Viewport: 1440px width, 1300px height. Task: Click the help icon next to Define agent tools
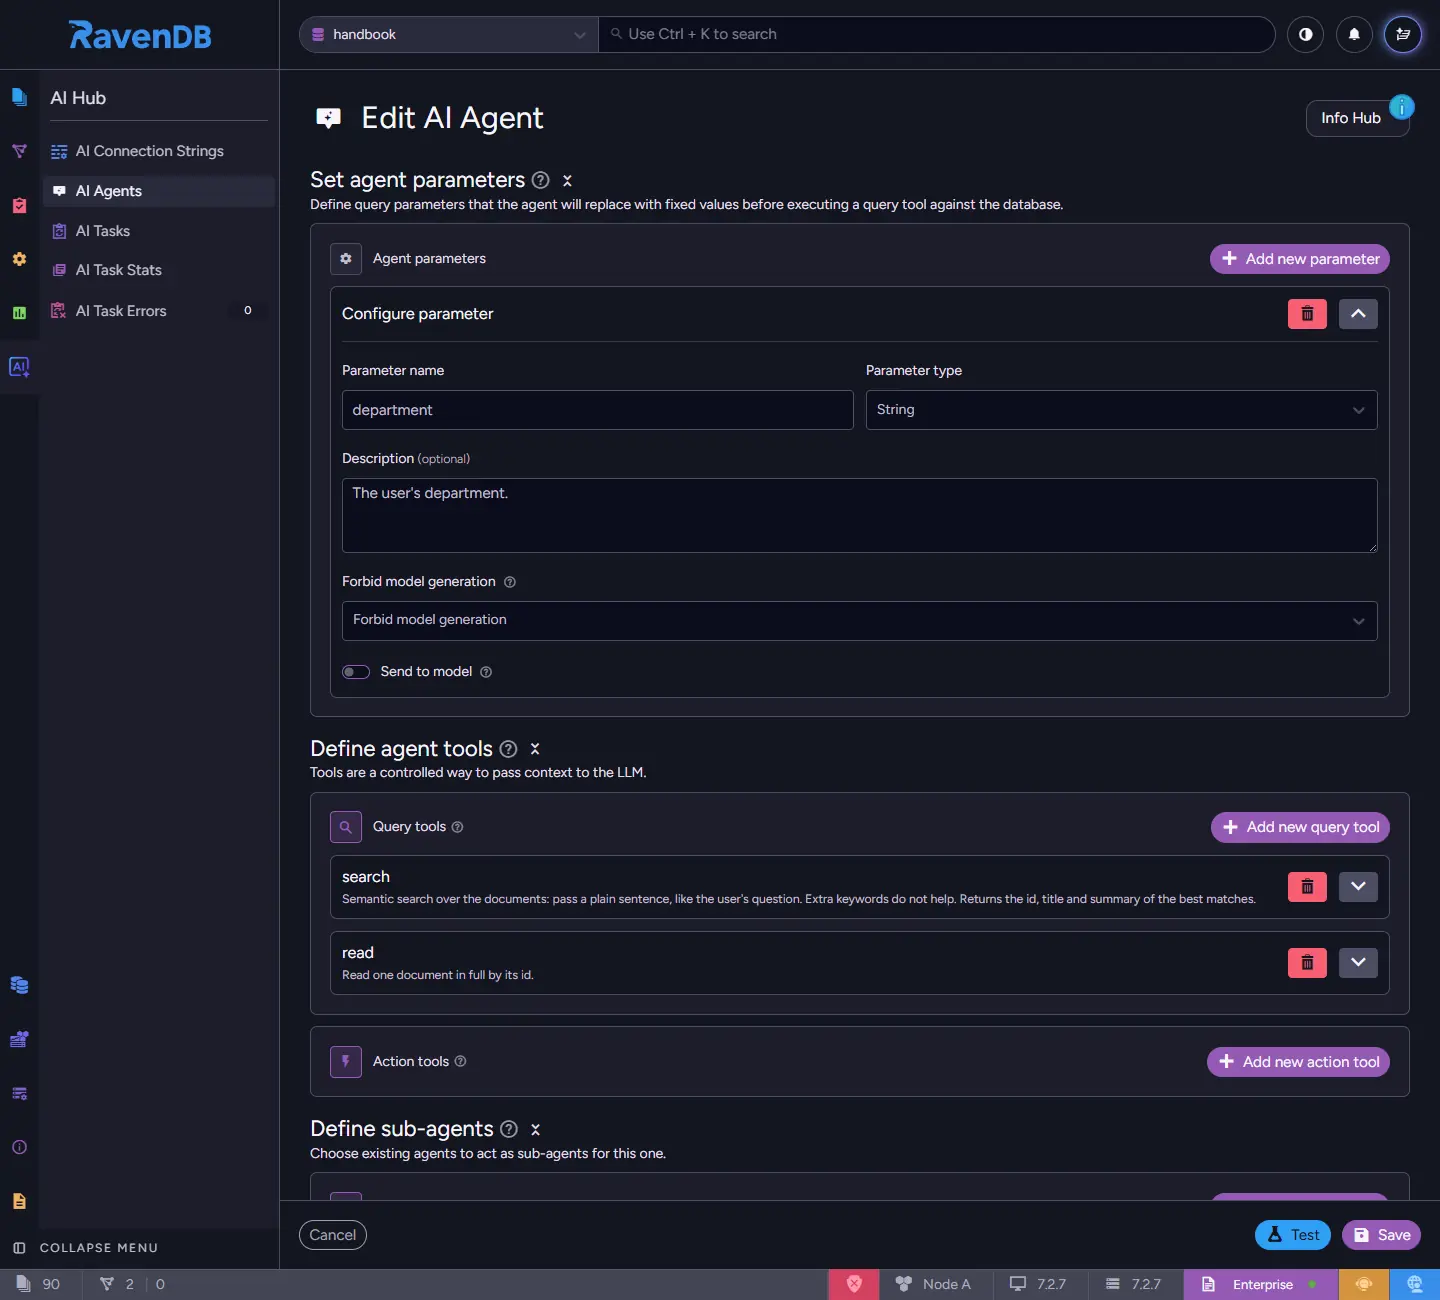coord(508,749)
